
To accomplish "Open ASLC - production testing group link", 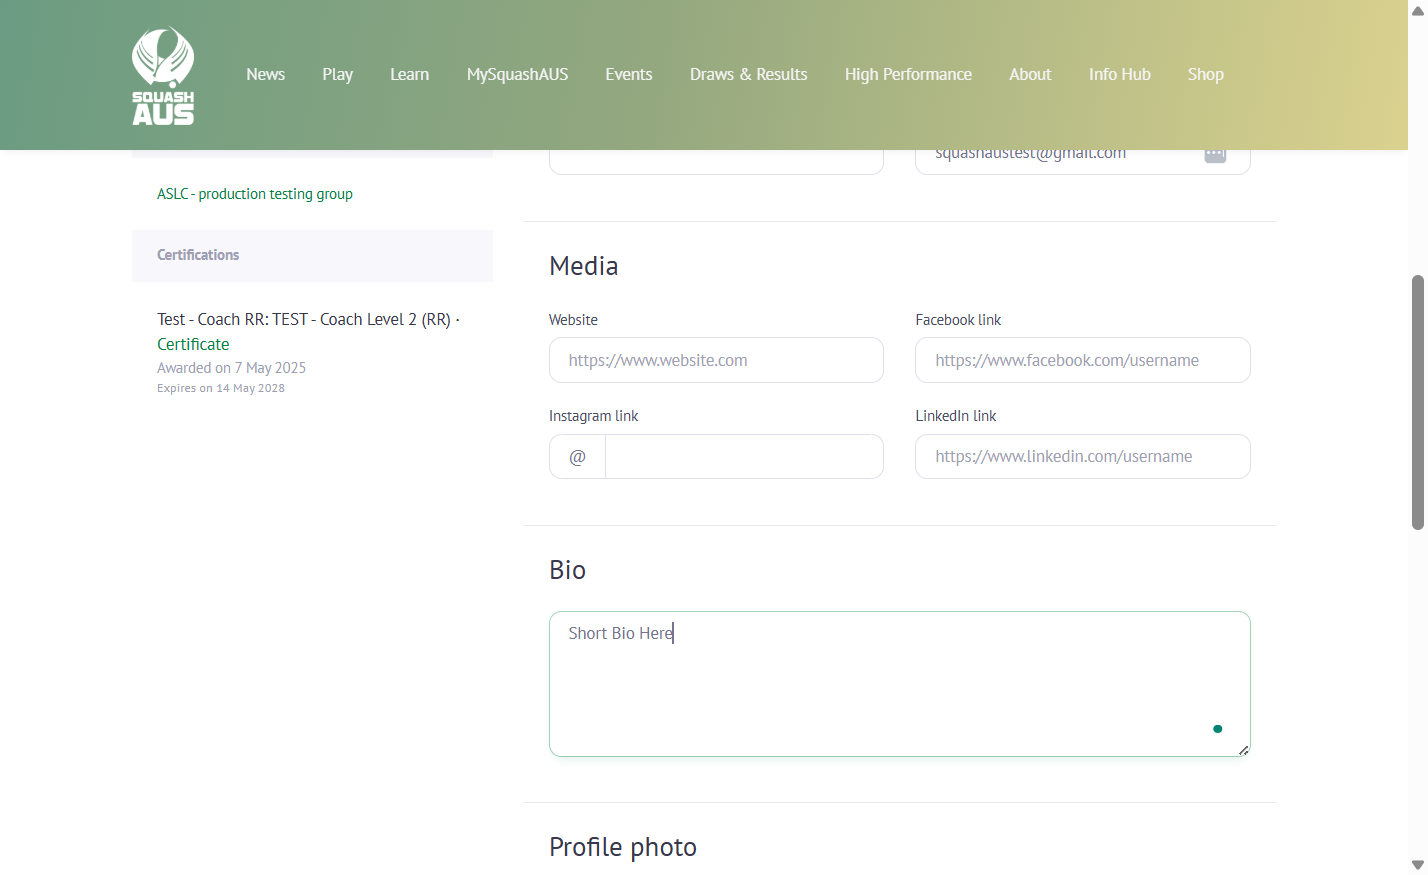I will 255,194.
